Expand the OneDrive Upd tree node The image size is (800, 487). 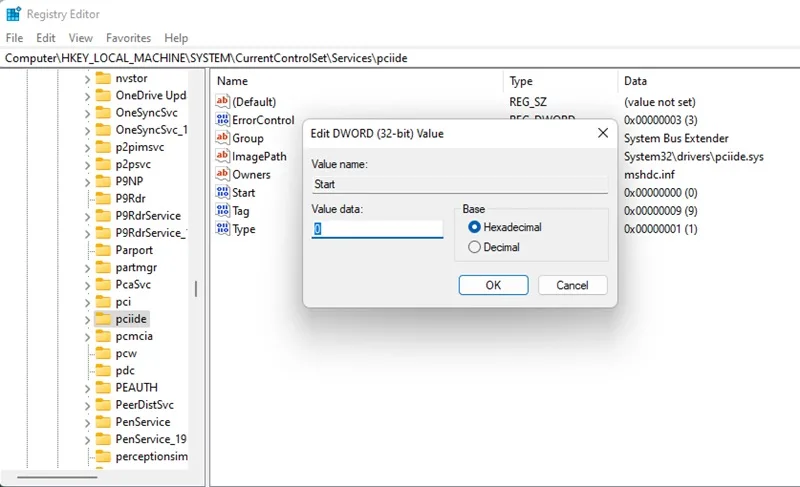point(87,96)
